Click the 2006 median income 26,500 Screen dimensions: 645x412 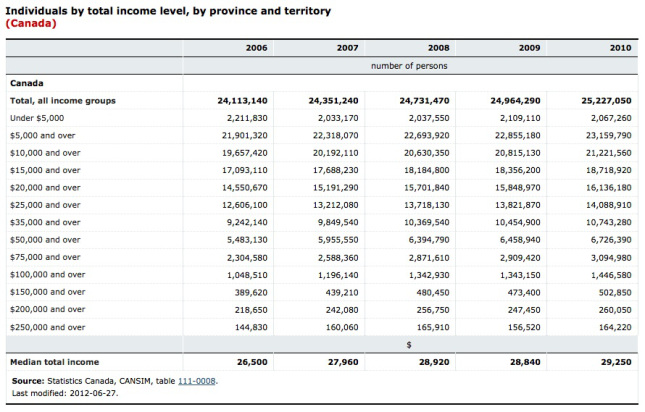coord(252,362)
